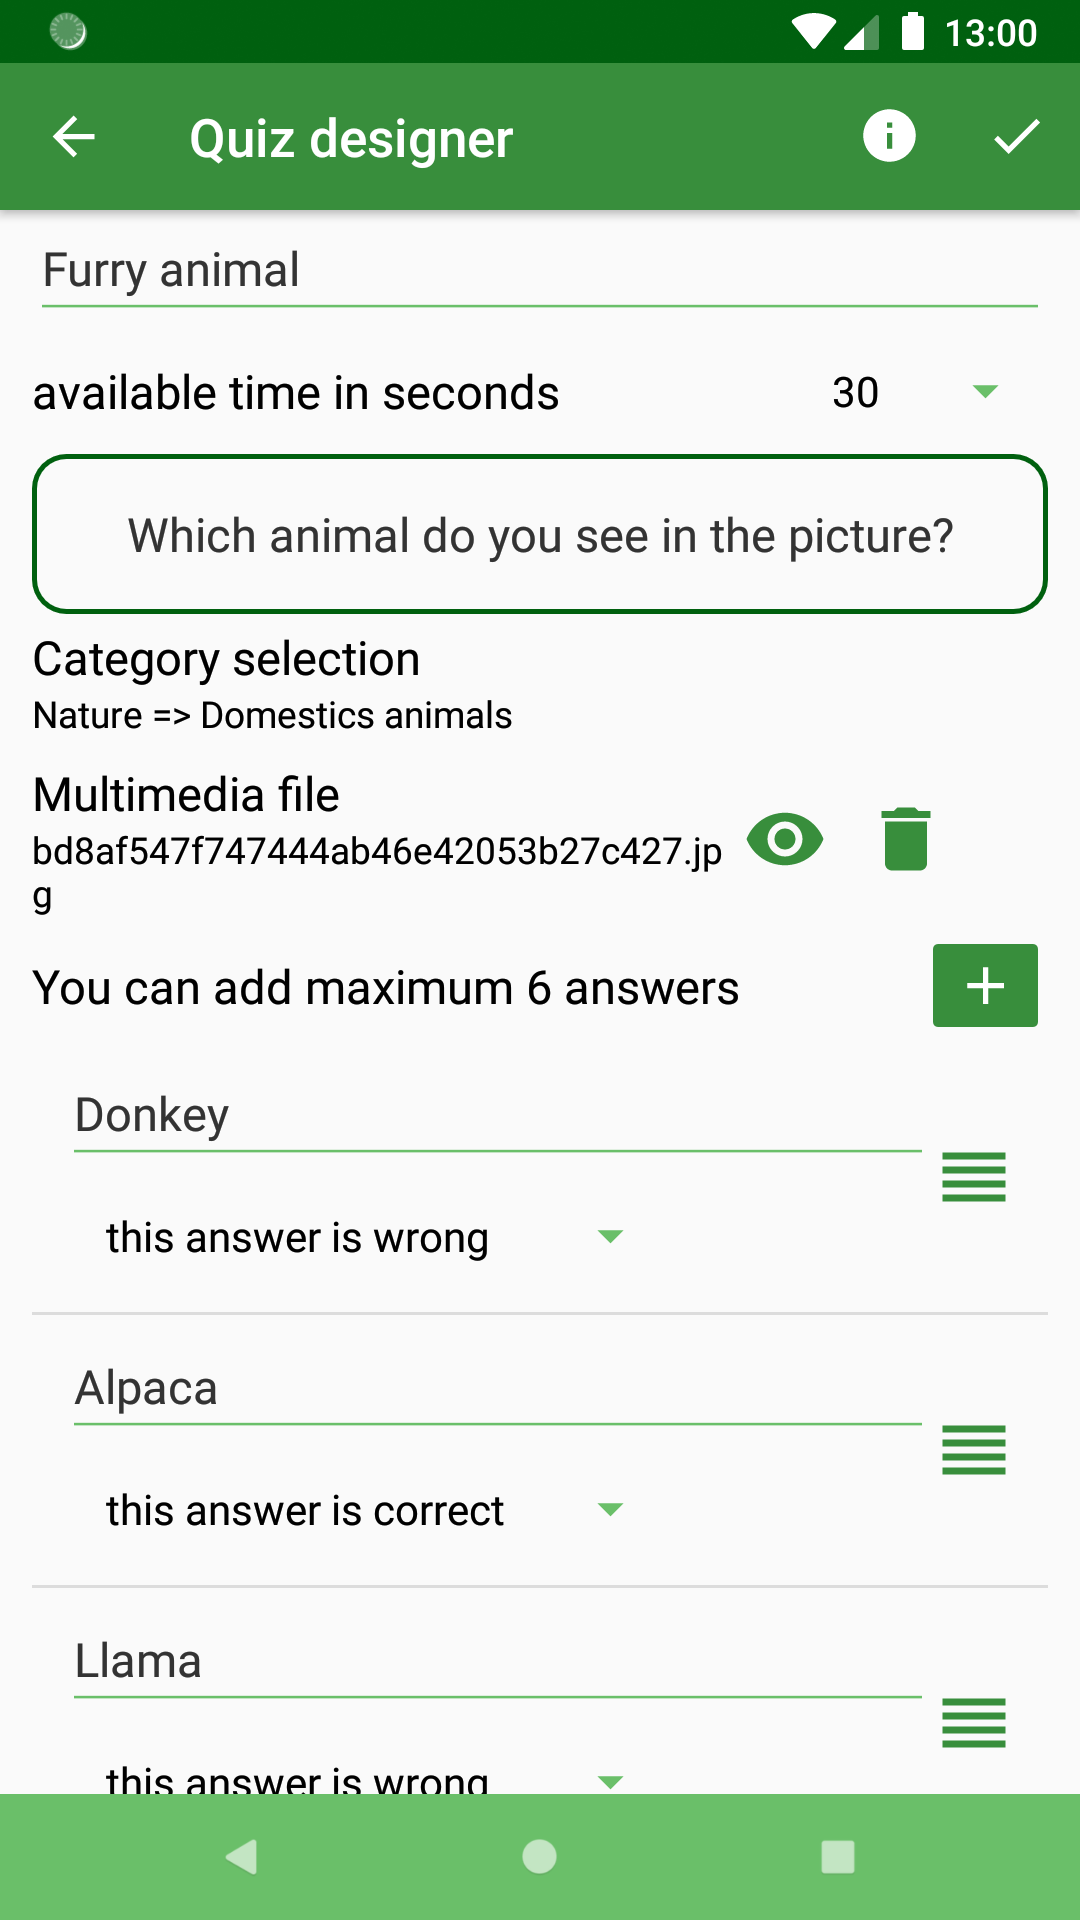Tap the back arrow in the header
The height and width of the screenshot is (1920, 1080).
pos(74,137)
